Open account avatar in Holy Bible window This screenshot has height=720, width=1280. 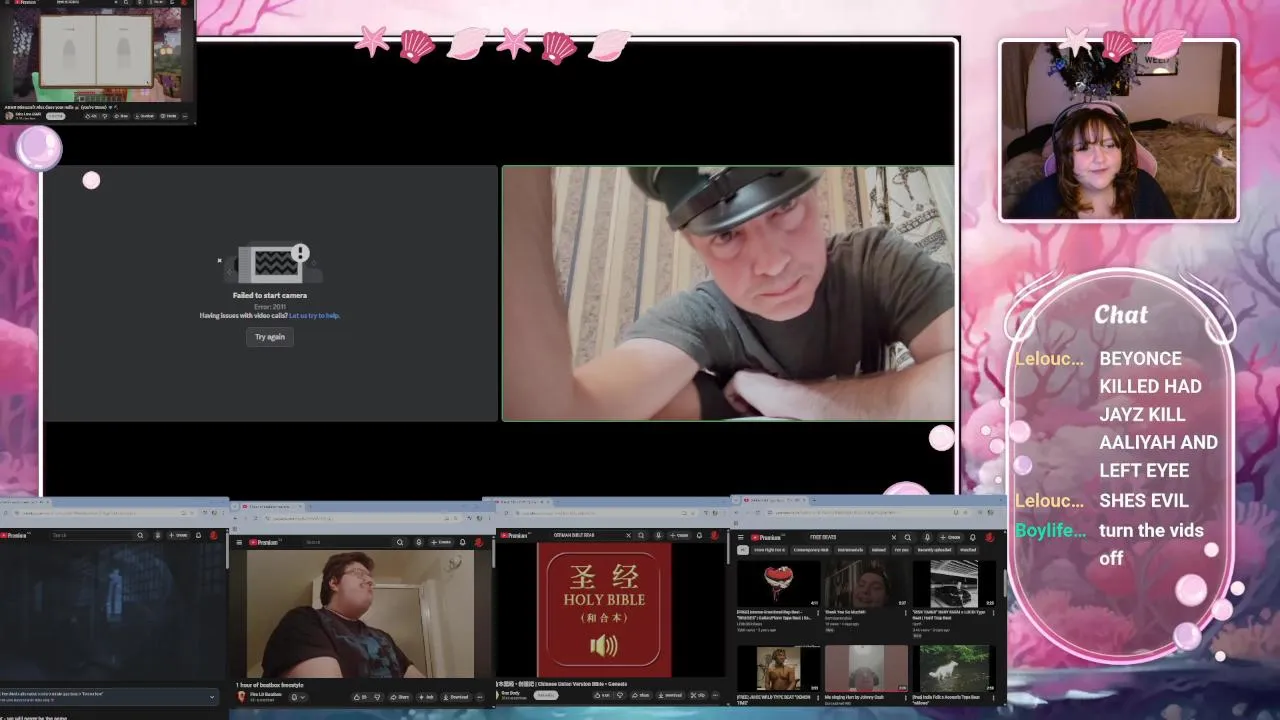coord(714,535)
